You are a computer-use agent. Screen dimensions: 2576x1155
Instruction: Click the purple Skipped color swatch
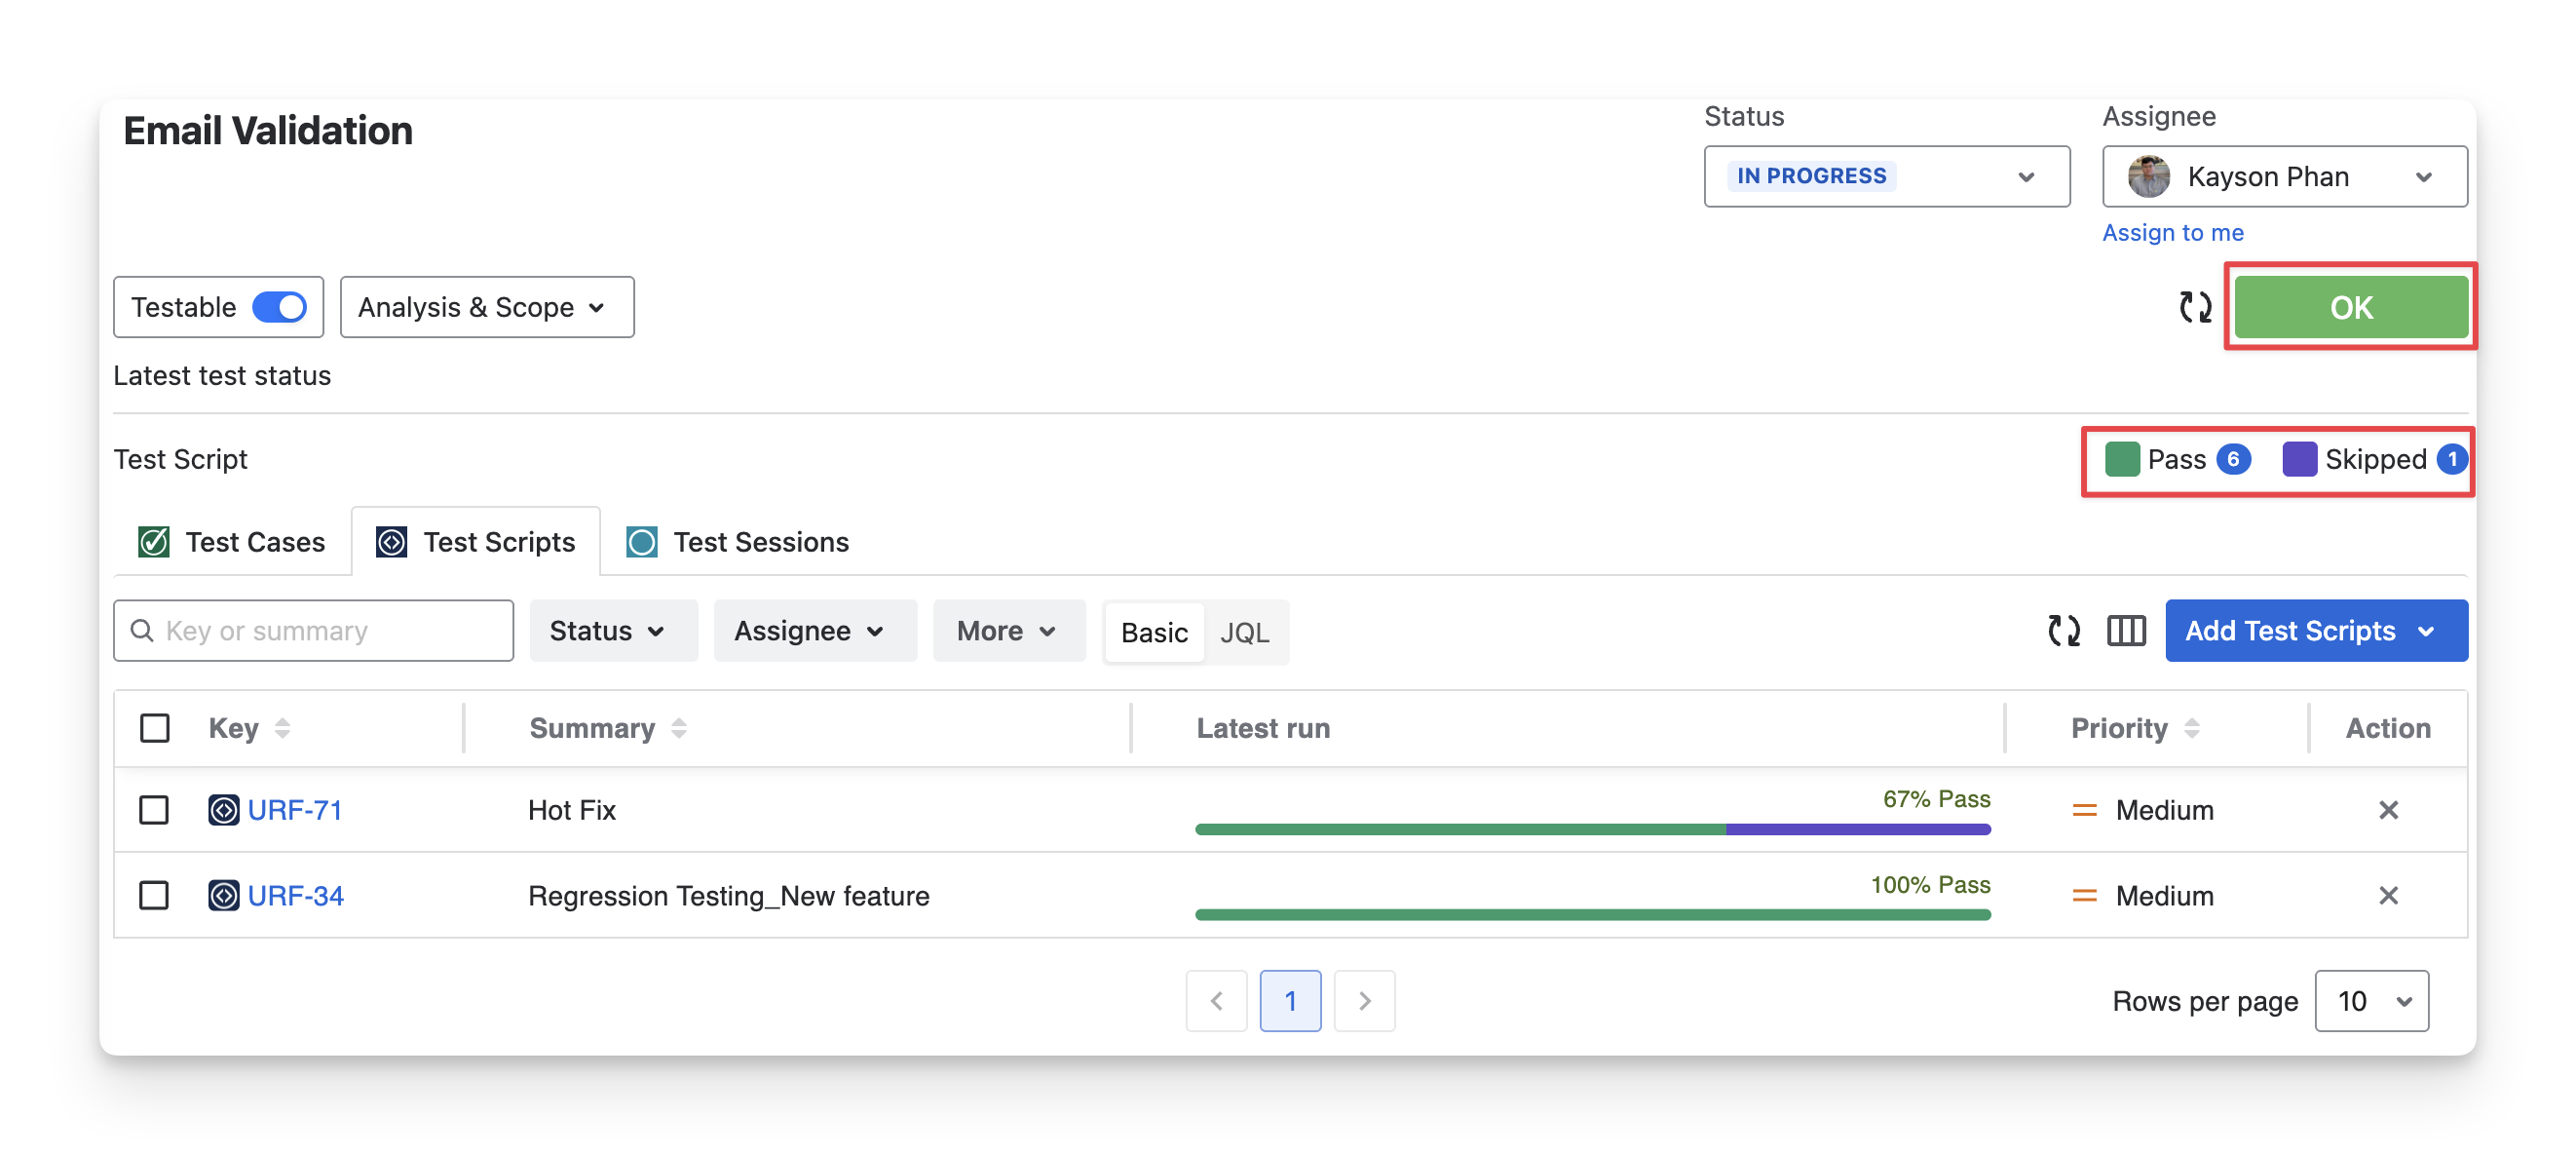coord(2299,459)
